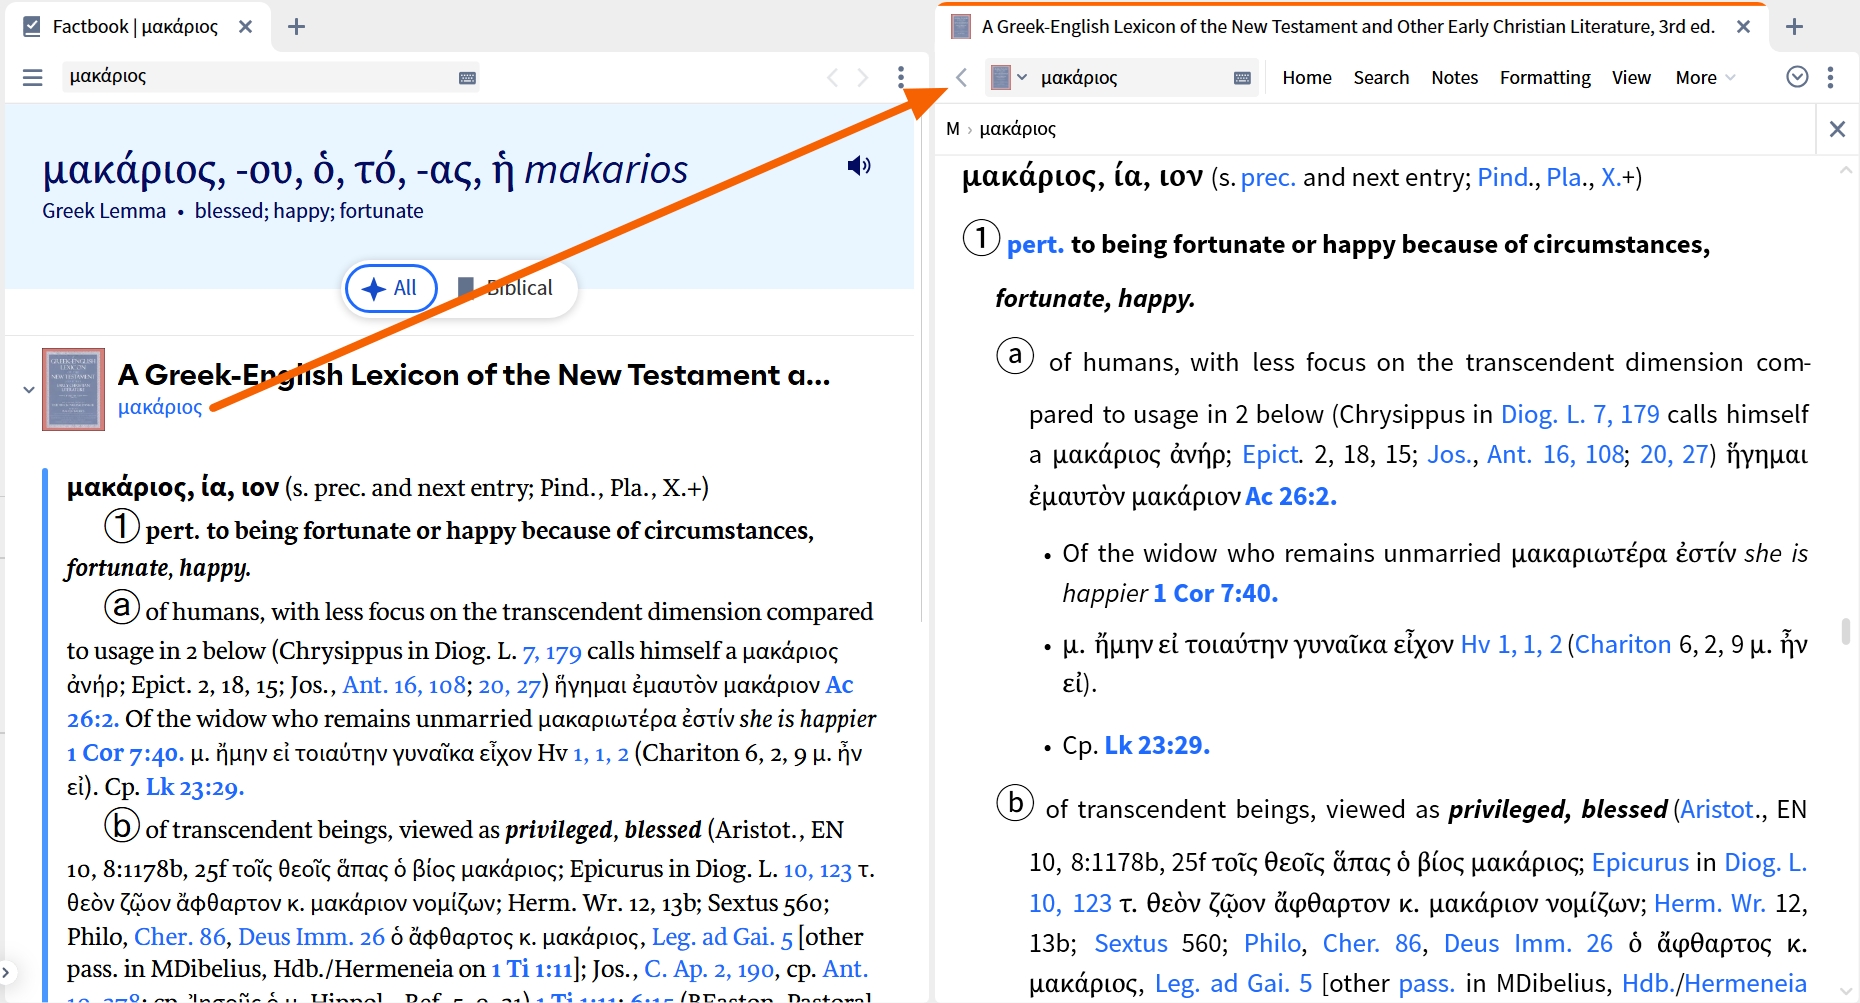Open the Notes menu
This screenshot has width=1860, height=1003.
[x=1454, y=77]
